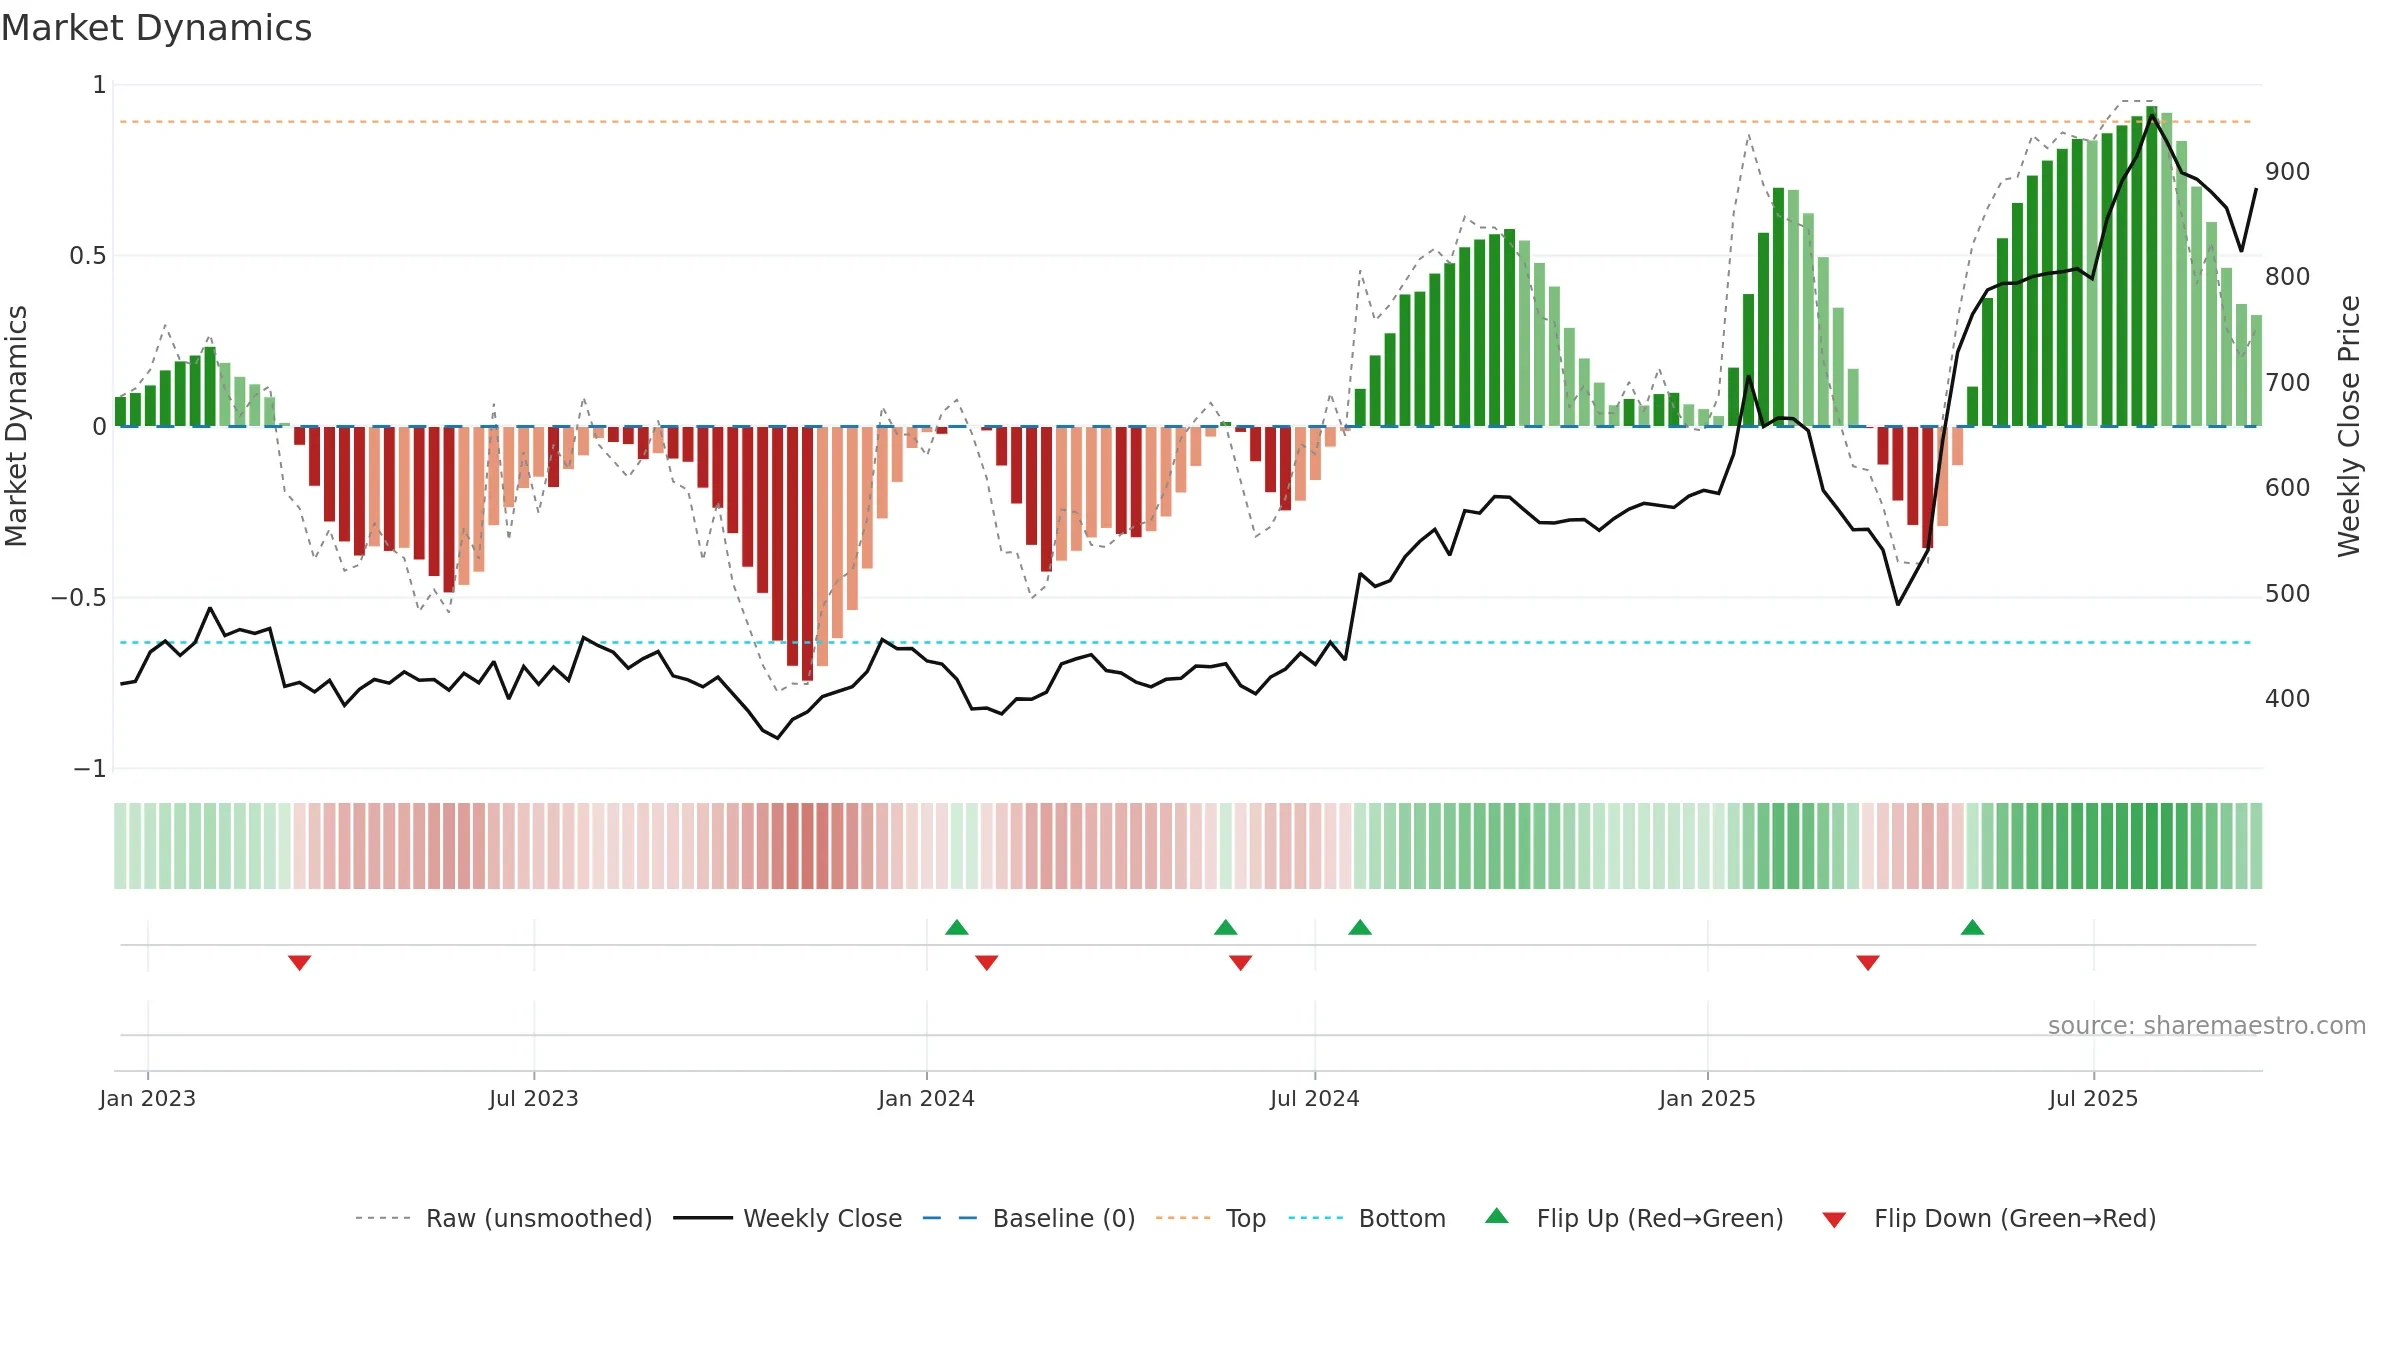Click the Jul 2025 axis label

2094,1099
